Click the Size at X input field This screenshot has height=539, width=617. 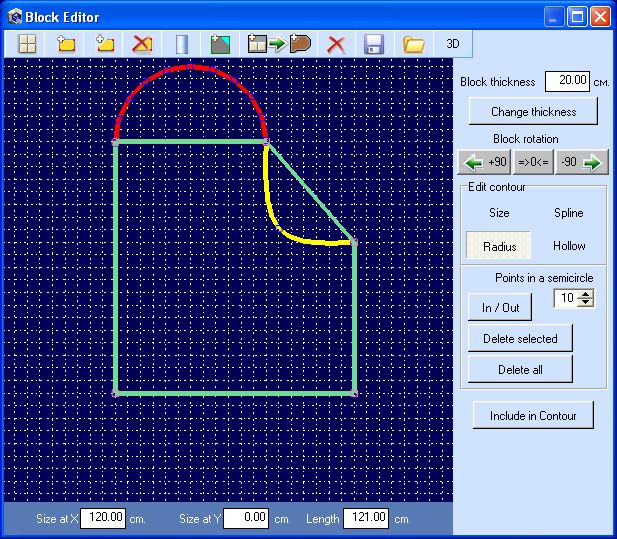coord(103,518)
